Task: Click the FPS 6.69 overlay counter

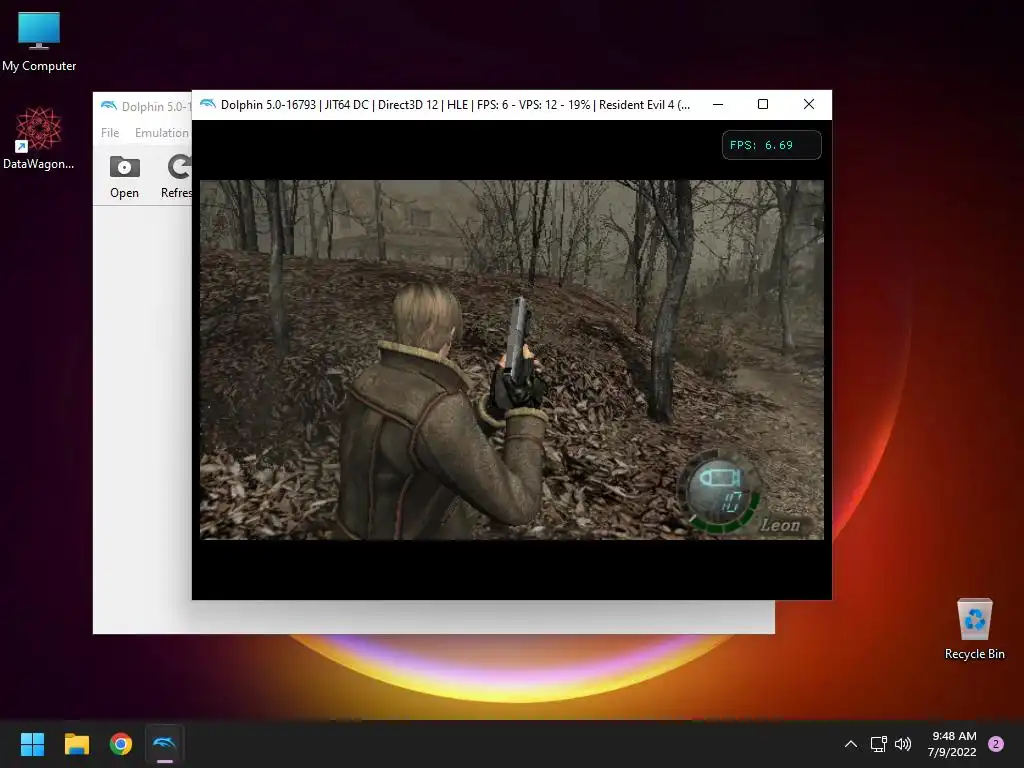Action: point(771,145)
